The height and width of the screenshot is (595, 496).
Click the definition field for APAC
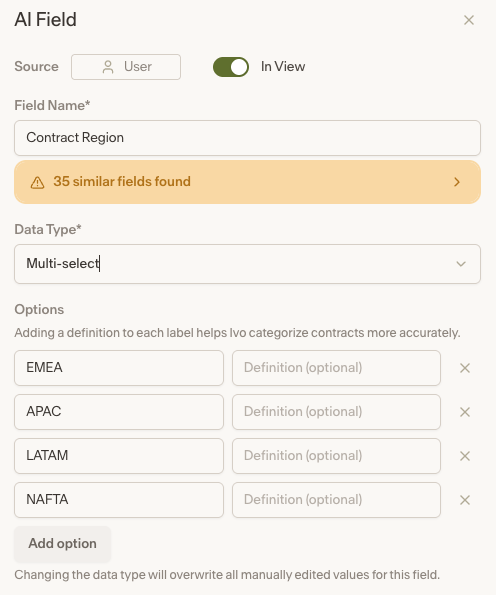coord(336,412)
